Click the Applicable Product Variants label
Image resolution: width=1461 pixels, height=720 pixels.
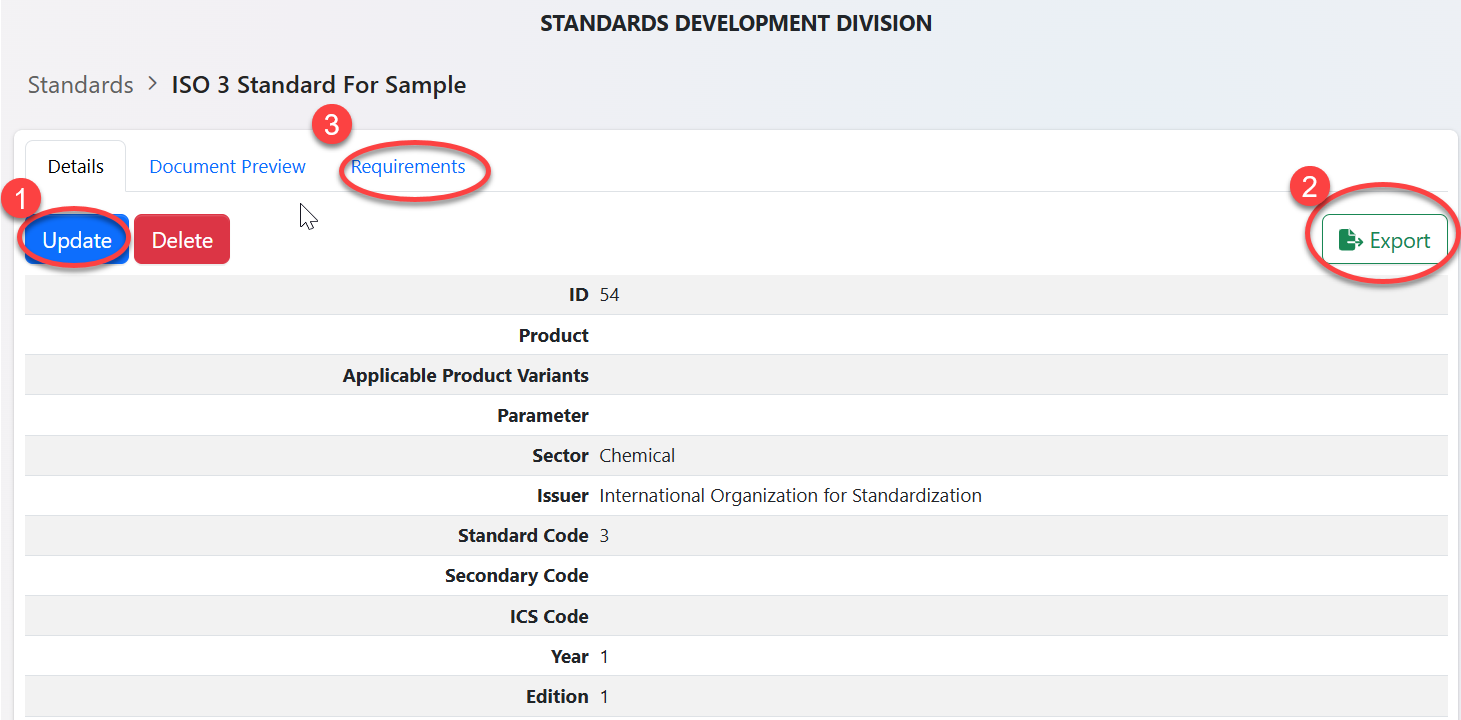pos(465,376)
